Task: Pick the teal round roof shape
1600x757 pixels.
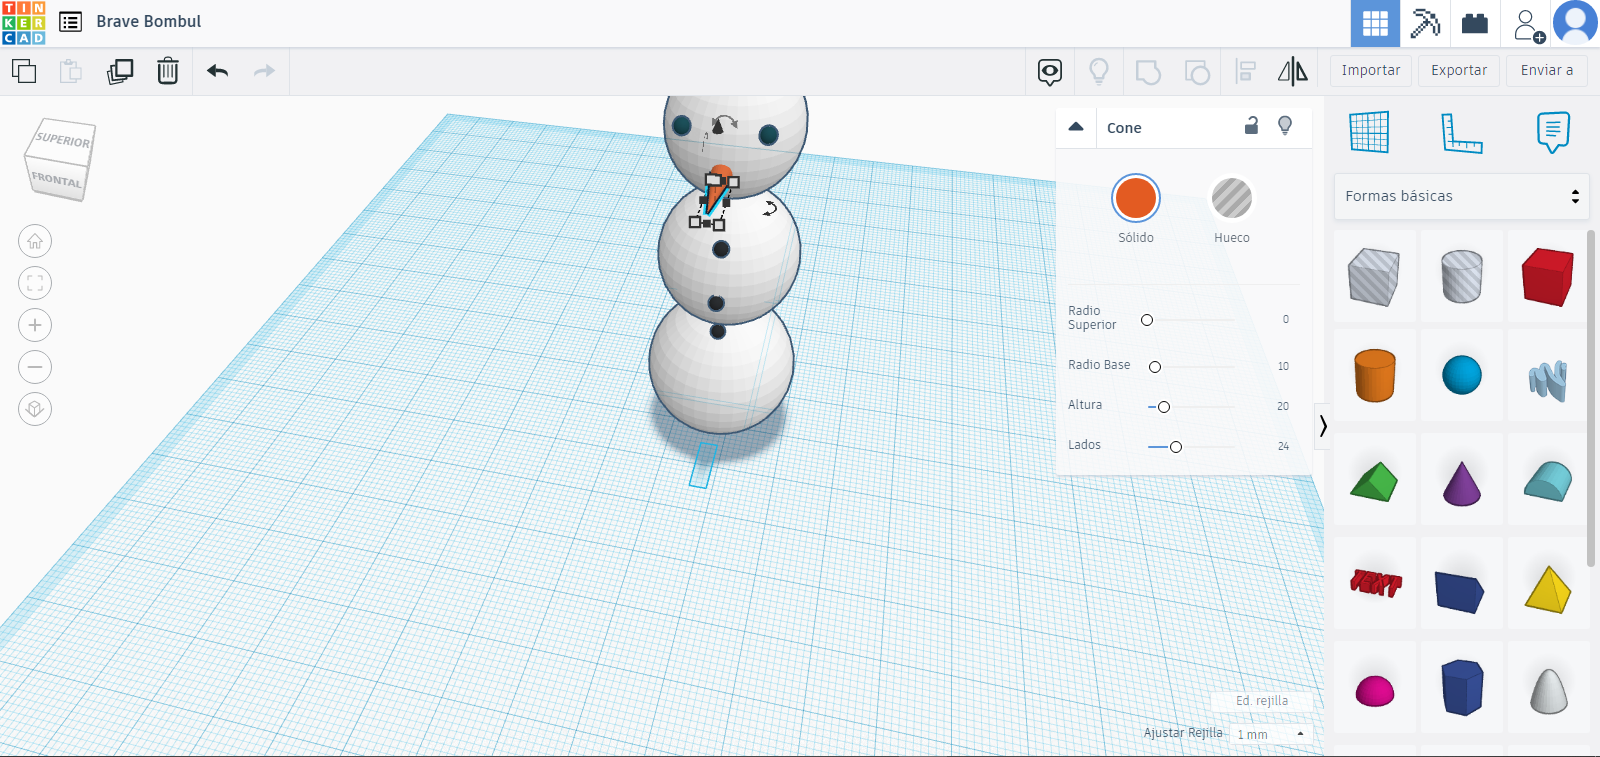Action: [1548, 481]
